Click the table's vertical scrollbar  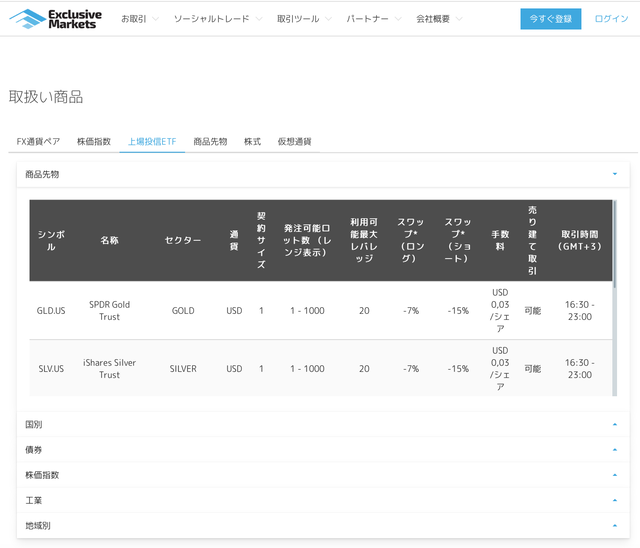tap(615, 298)
